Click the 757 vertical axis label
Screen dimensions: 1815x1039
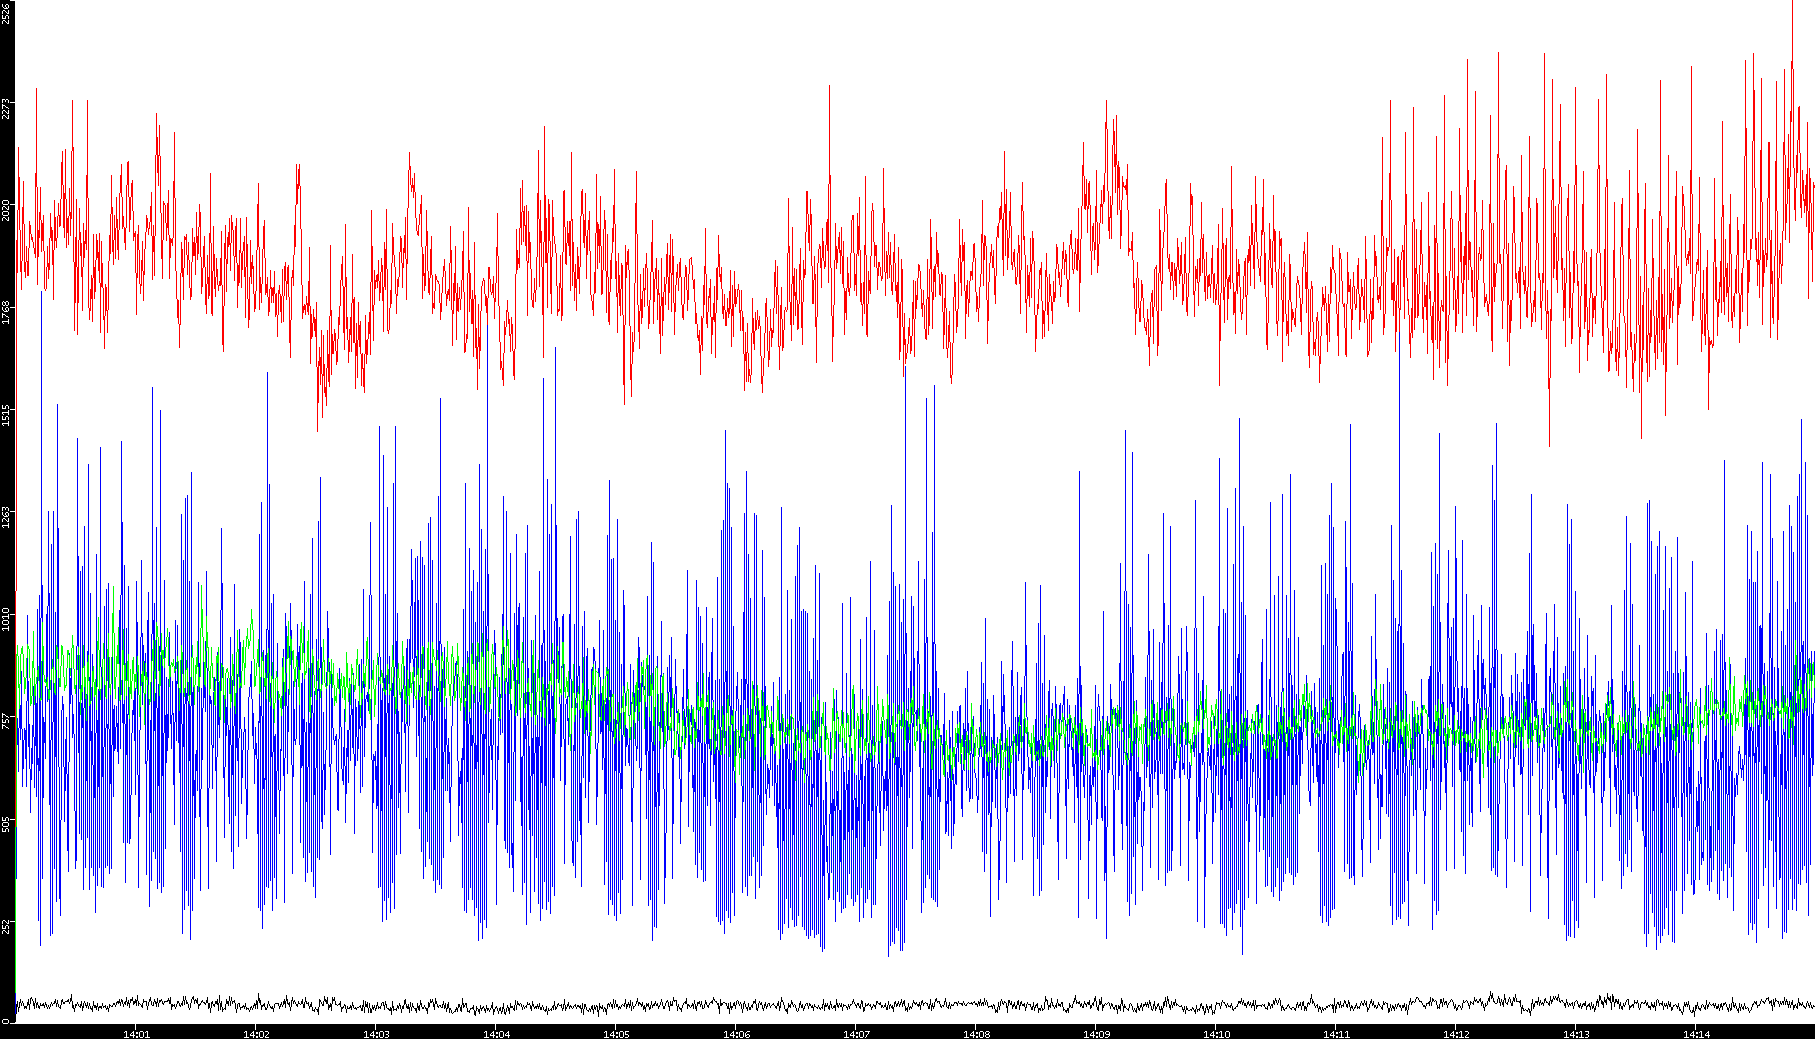6,721
